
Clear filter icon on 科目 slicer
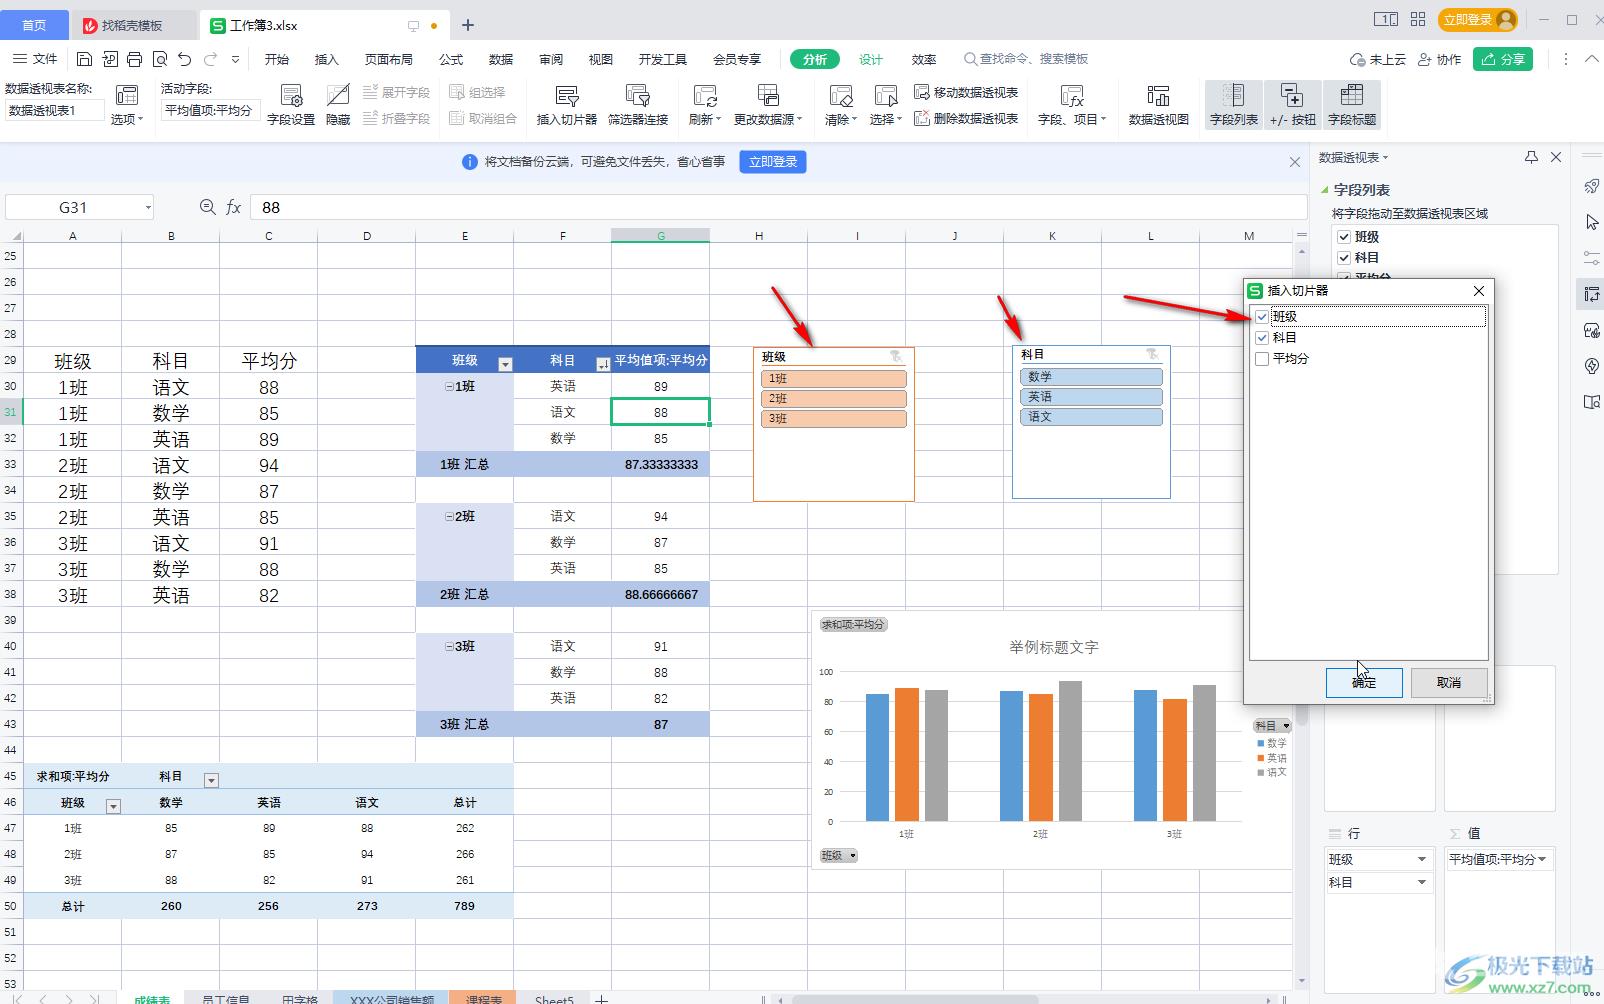coord(1152,354)
